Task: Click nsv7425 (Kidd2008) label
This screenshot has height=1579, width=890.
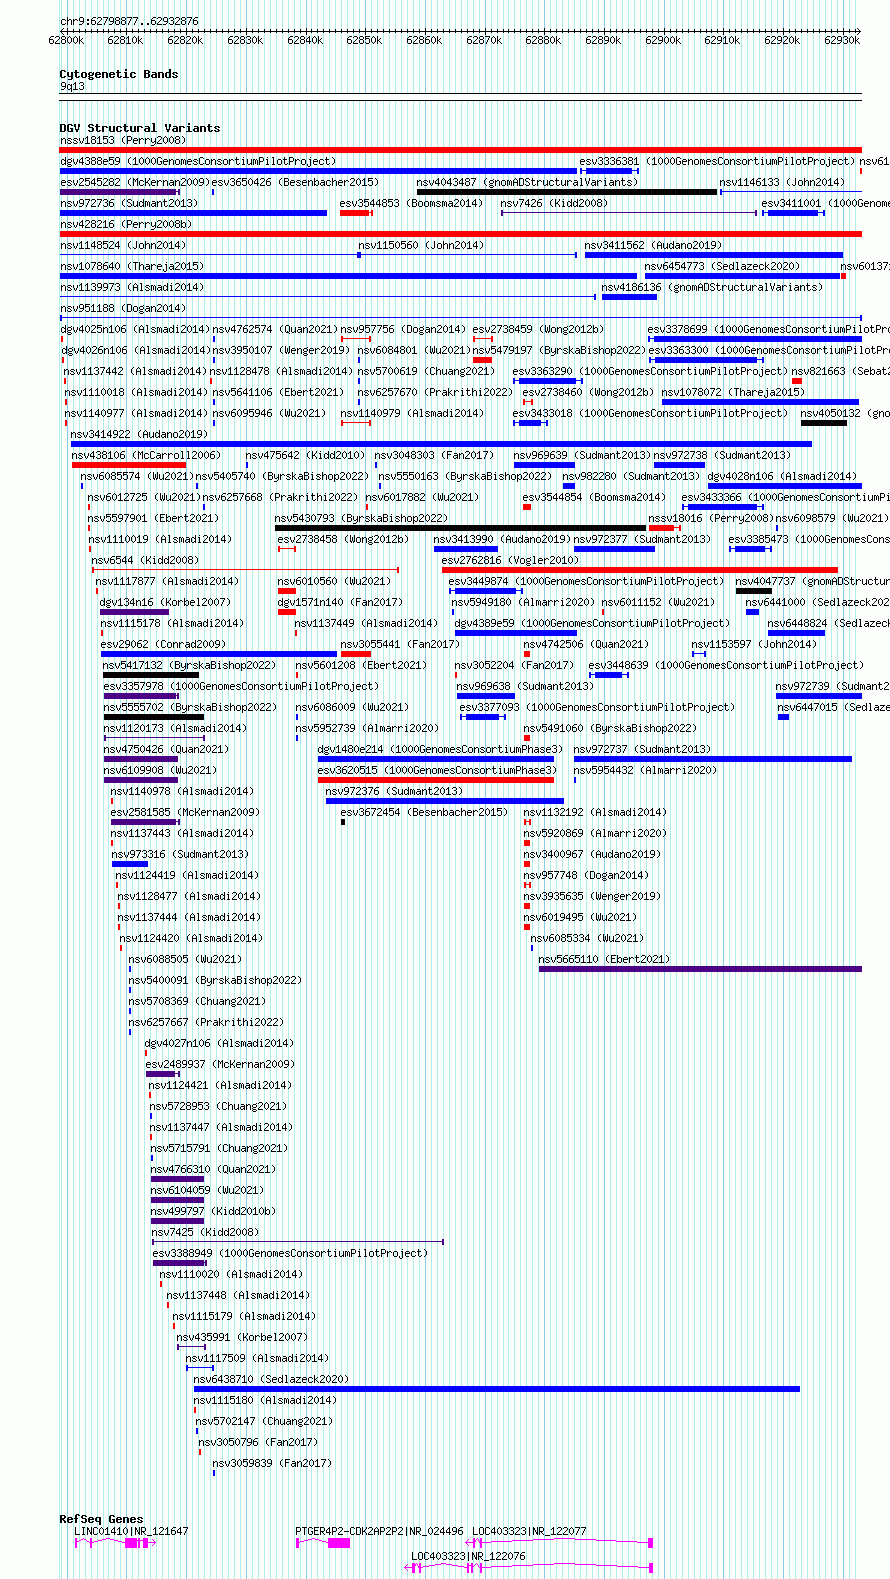Action: tap(205, 1233)
